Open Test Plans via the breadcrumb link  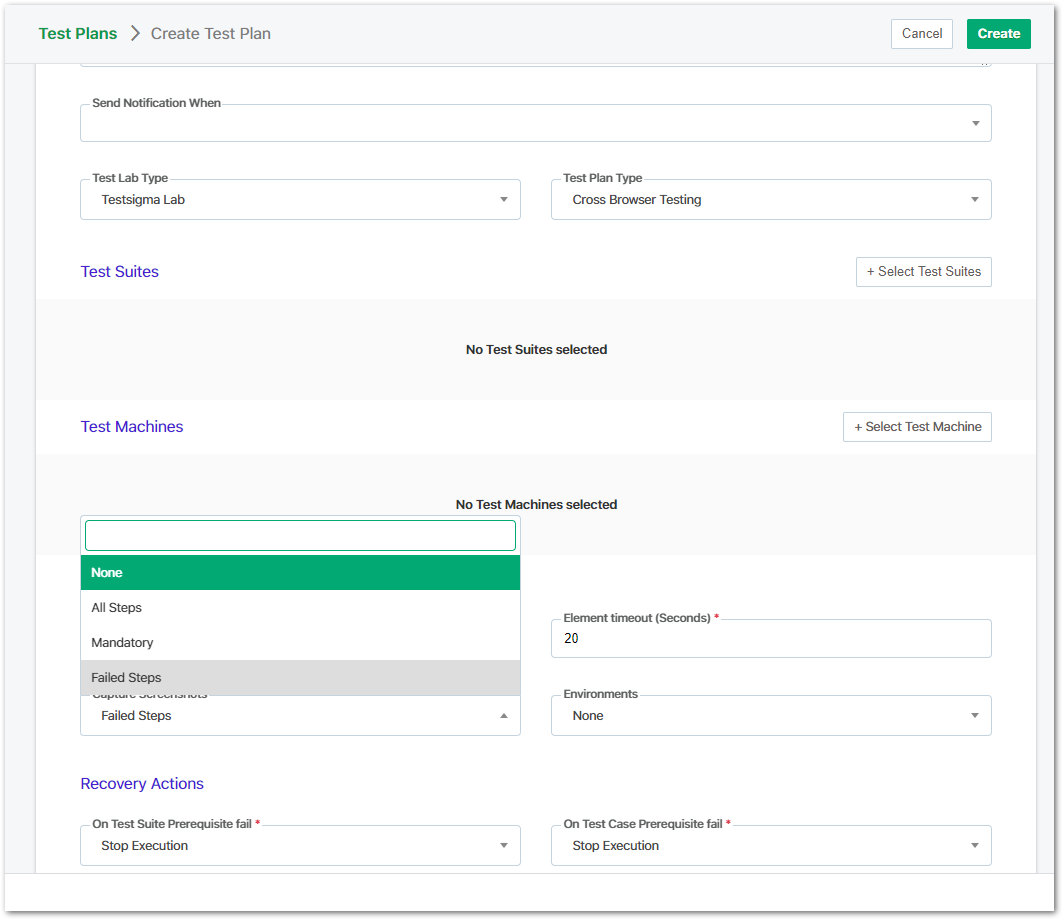[77, 33]
